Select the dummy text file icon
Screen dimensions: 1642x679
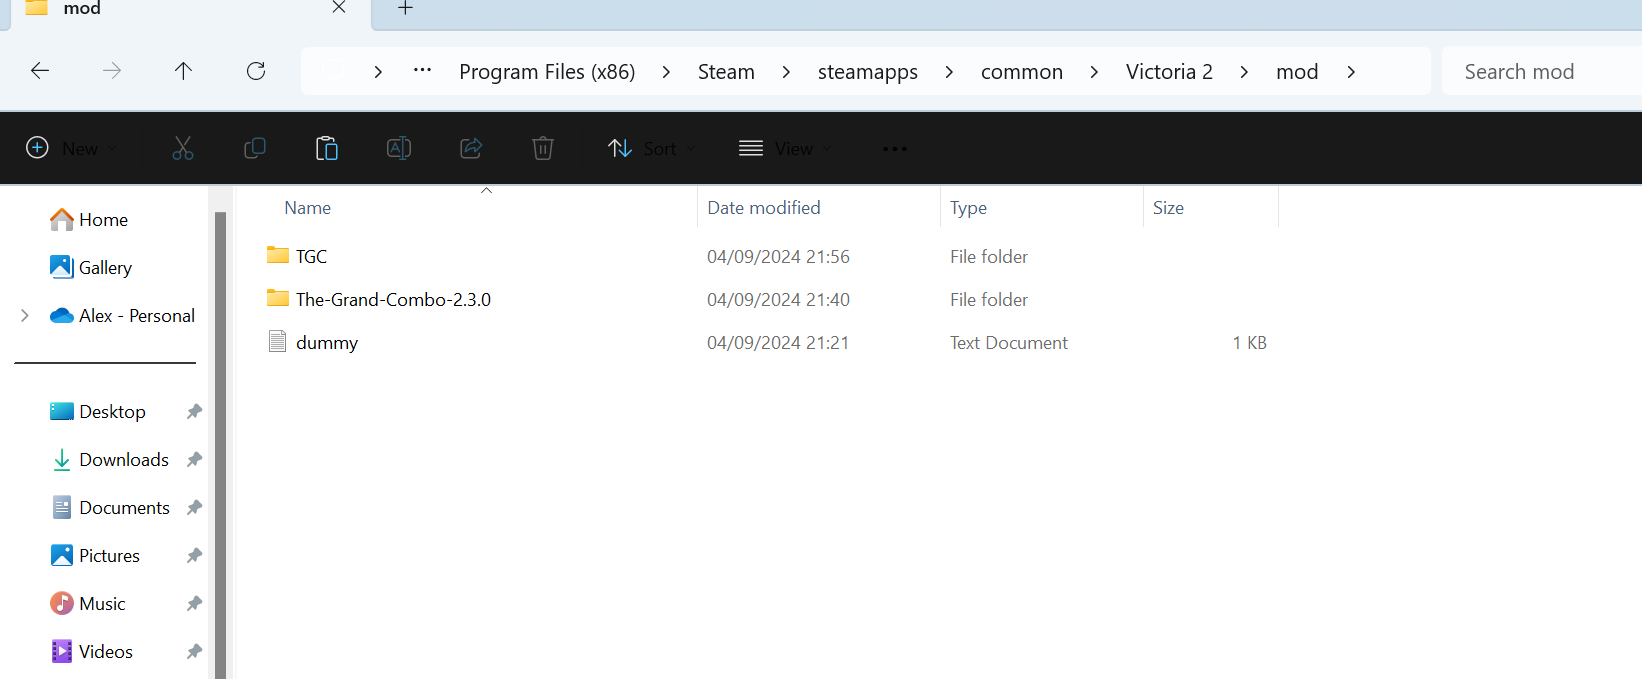[278, 342]
